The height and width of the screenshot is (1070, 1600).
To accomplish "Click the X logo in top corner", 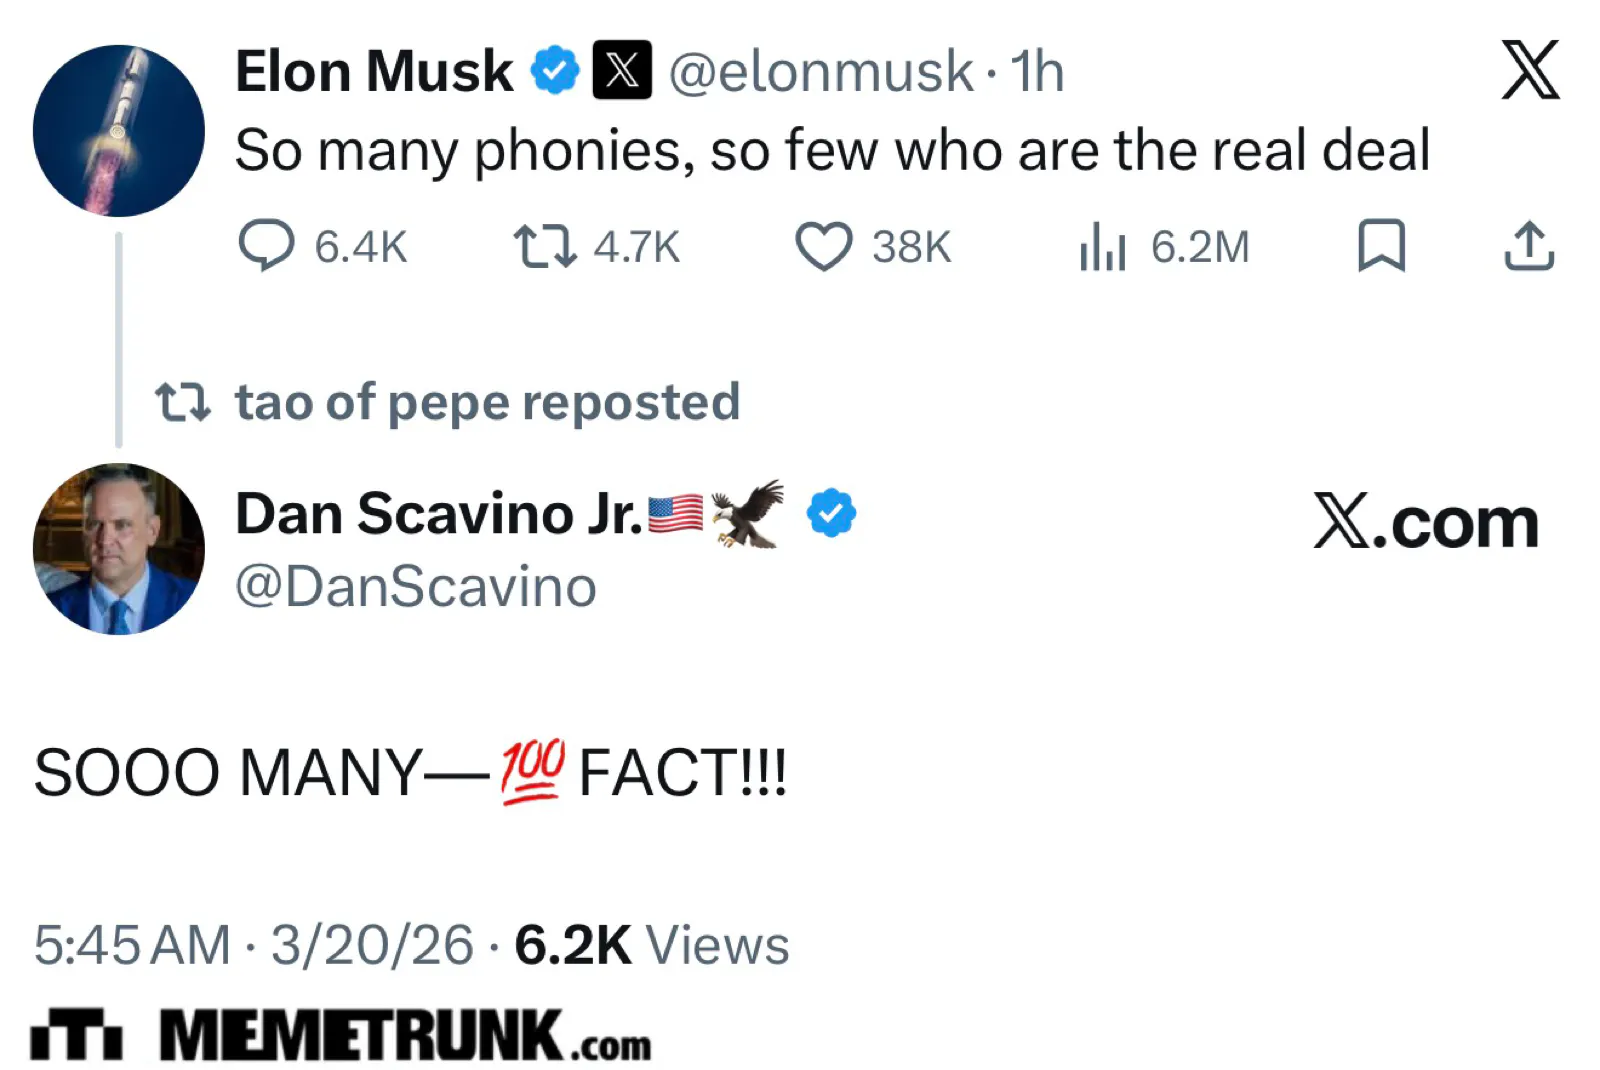I will pos(1530,70).
